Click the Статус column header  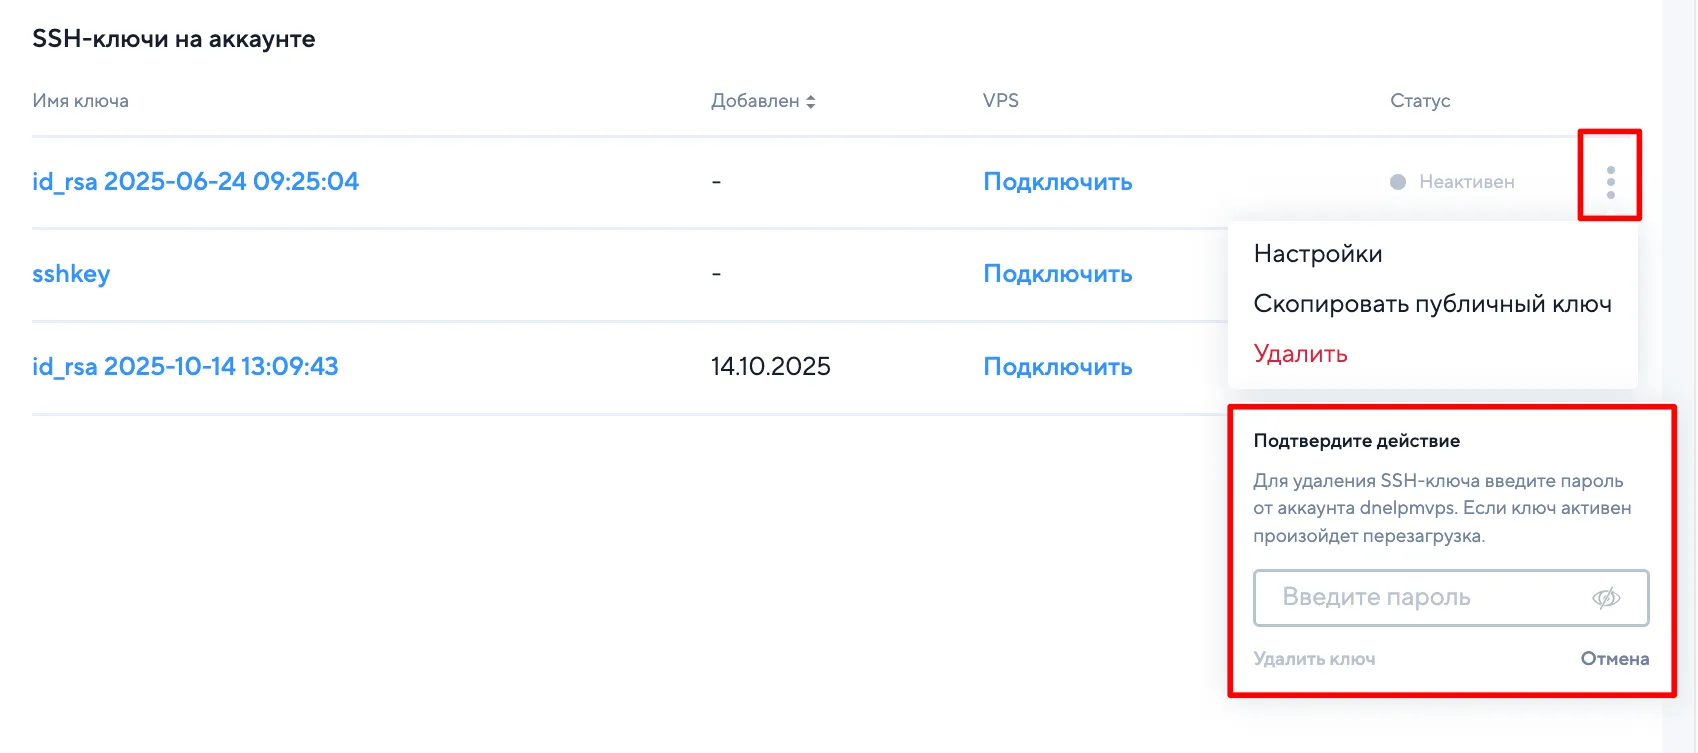tap(1419, 101)
